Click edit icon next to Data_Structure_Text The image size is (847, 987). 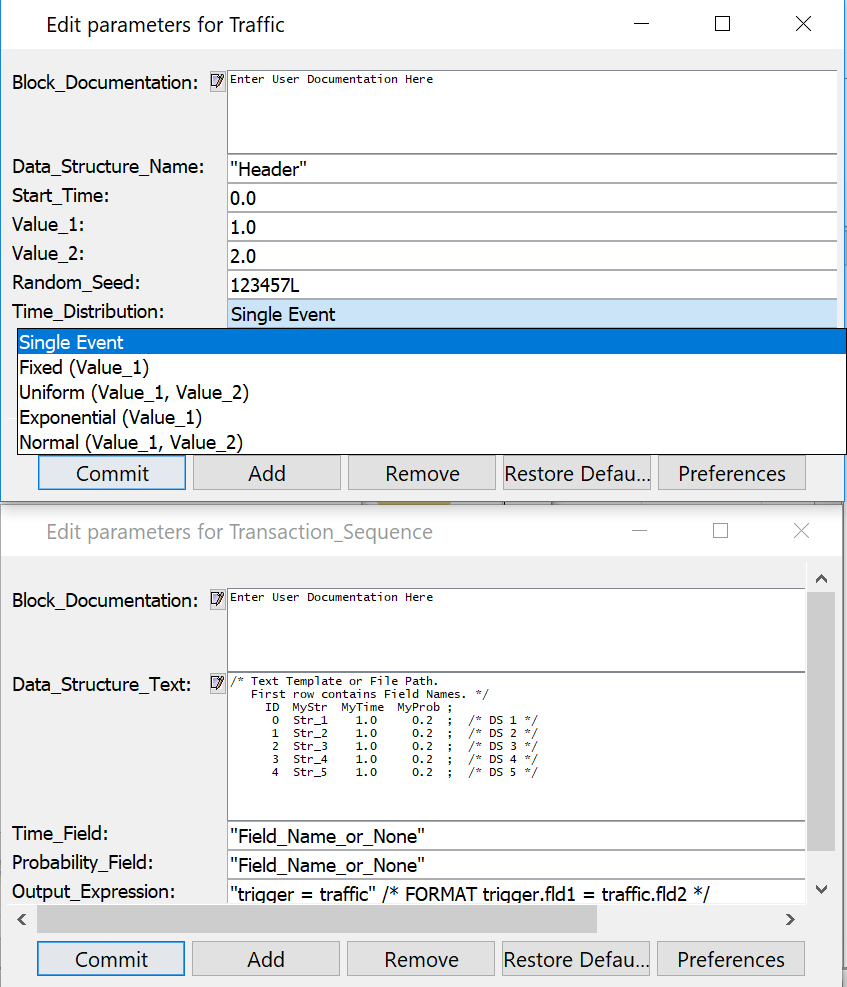[217, 684]
